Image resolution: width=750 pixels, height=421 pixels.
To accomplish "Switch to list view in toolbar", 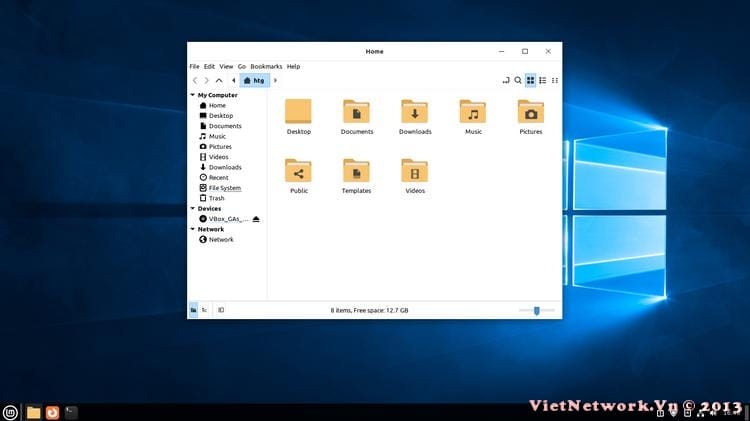I will [543, 80].
